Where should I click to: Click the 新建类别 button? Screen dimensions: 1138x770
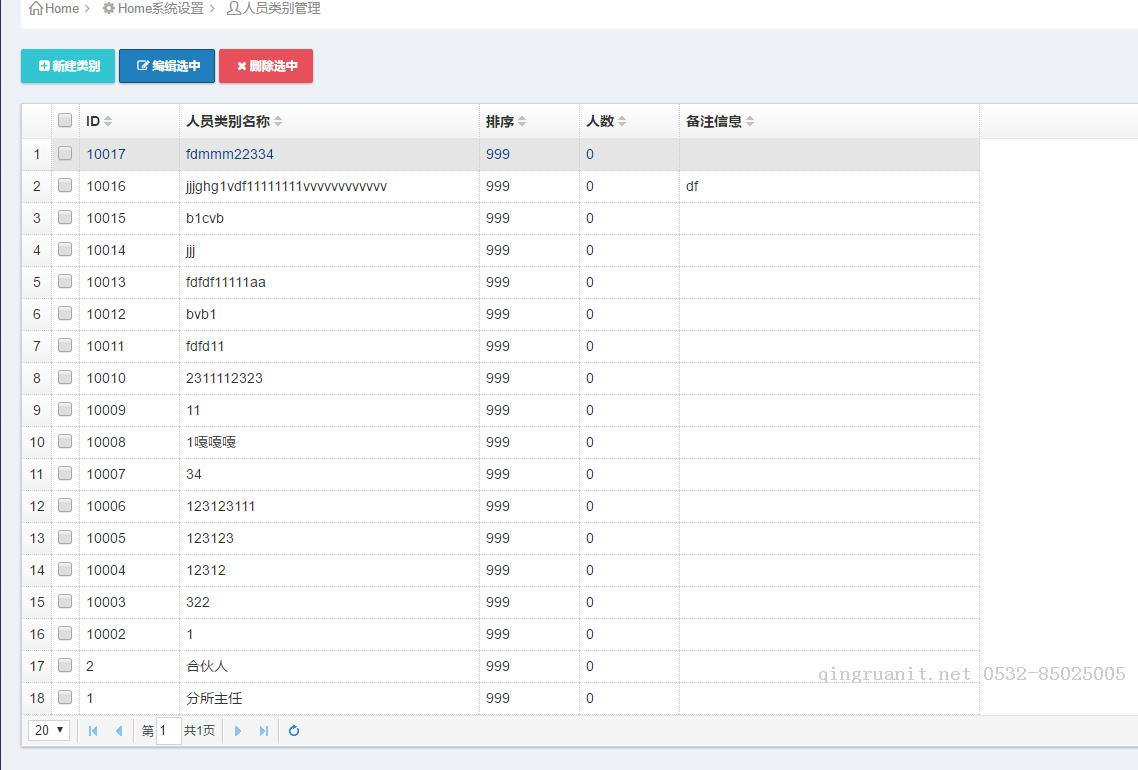[x=68, y=66]
